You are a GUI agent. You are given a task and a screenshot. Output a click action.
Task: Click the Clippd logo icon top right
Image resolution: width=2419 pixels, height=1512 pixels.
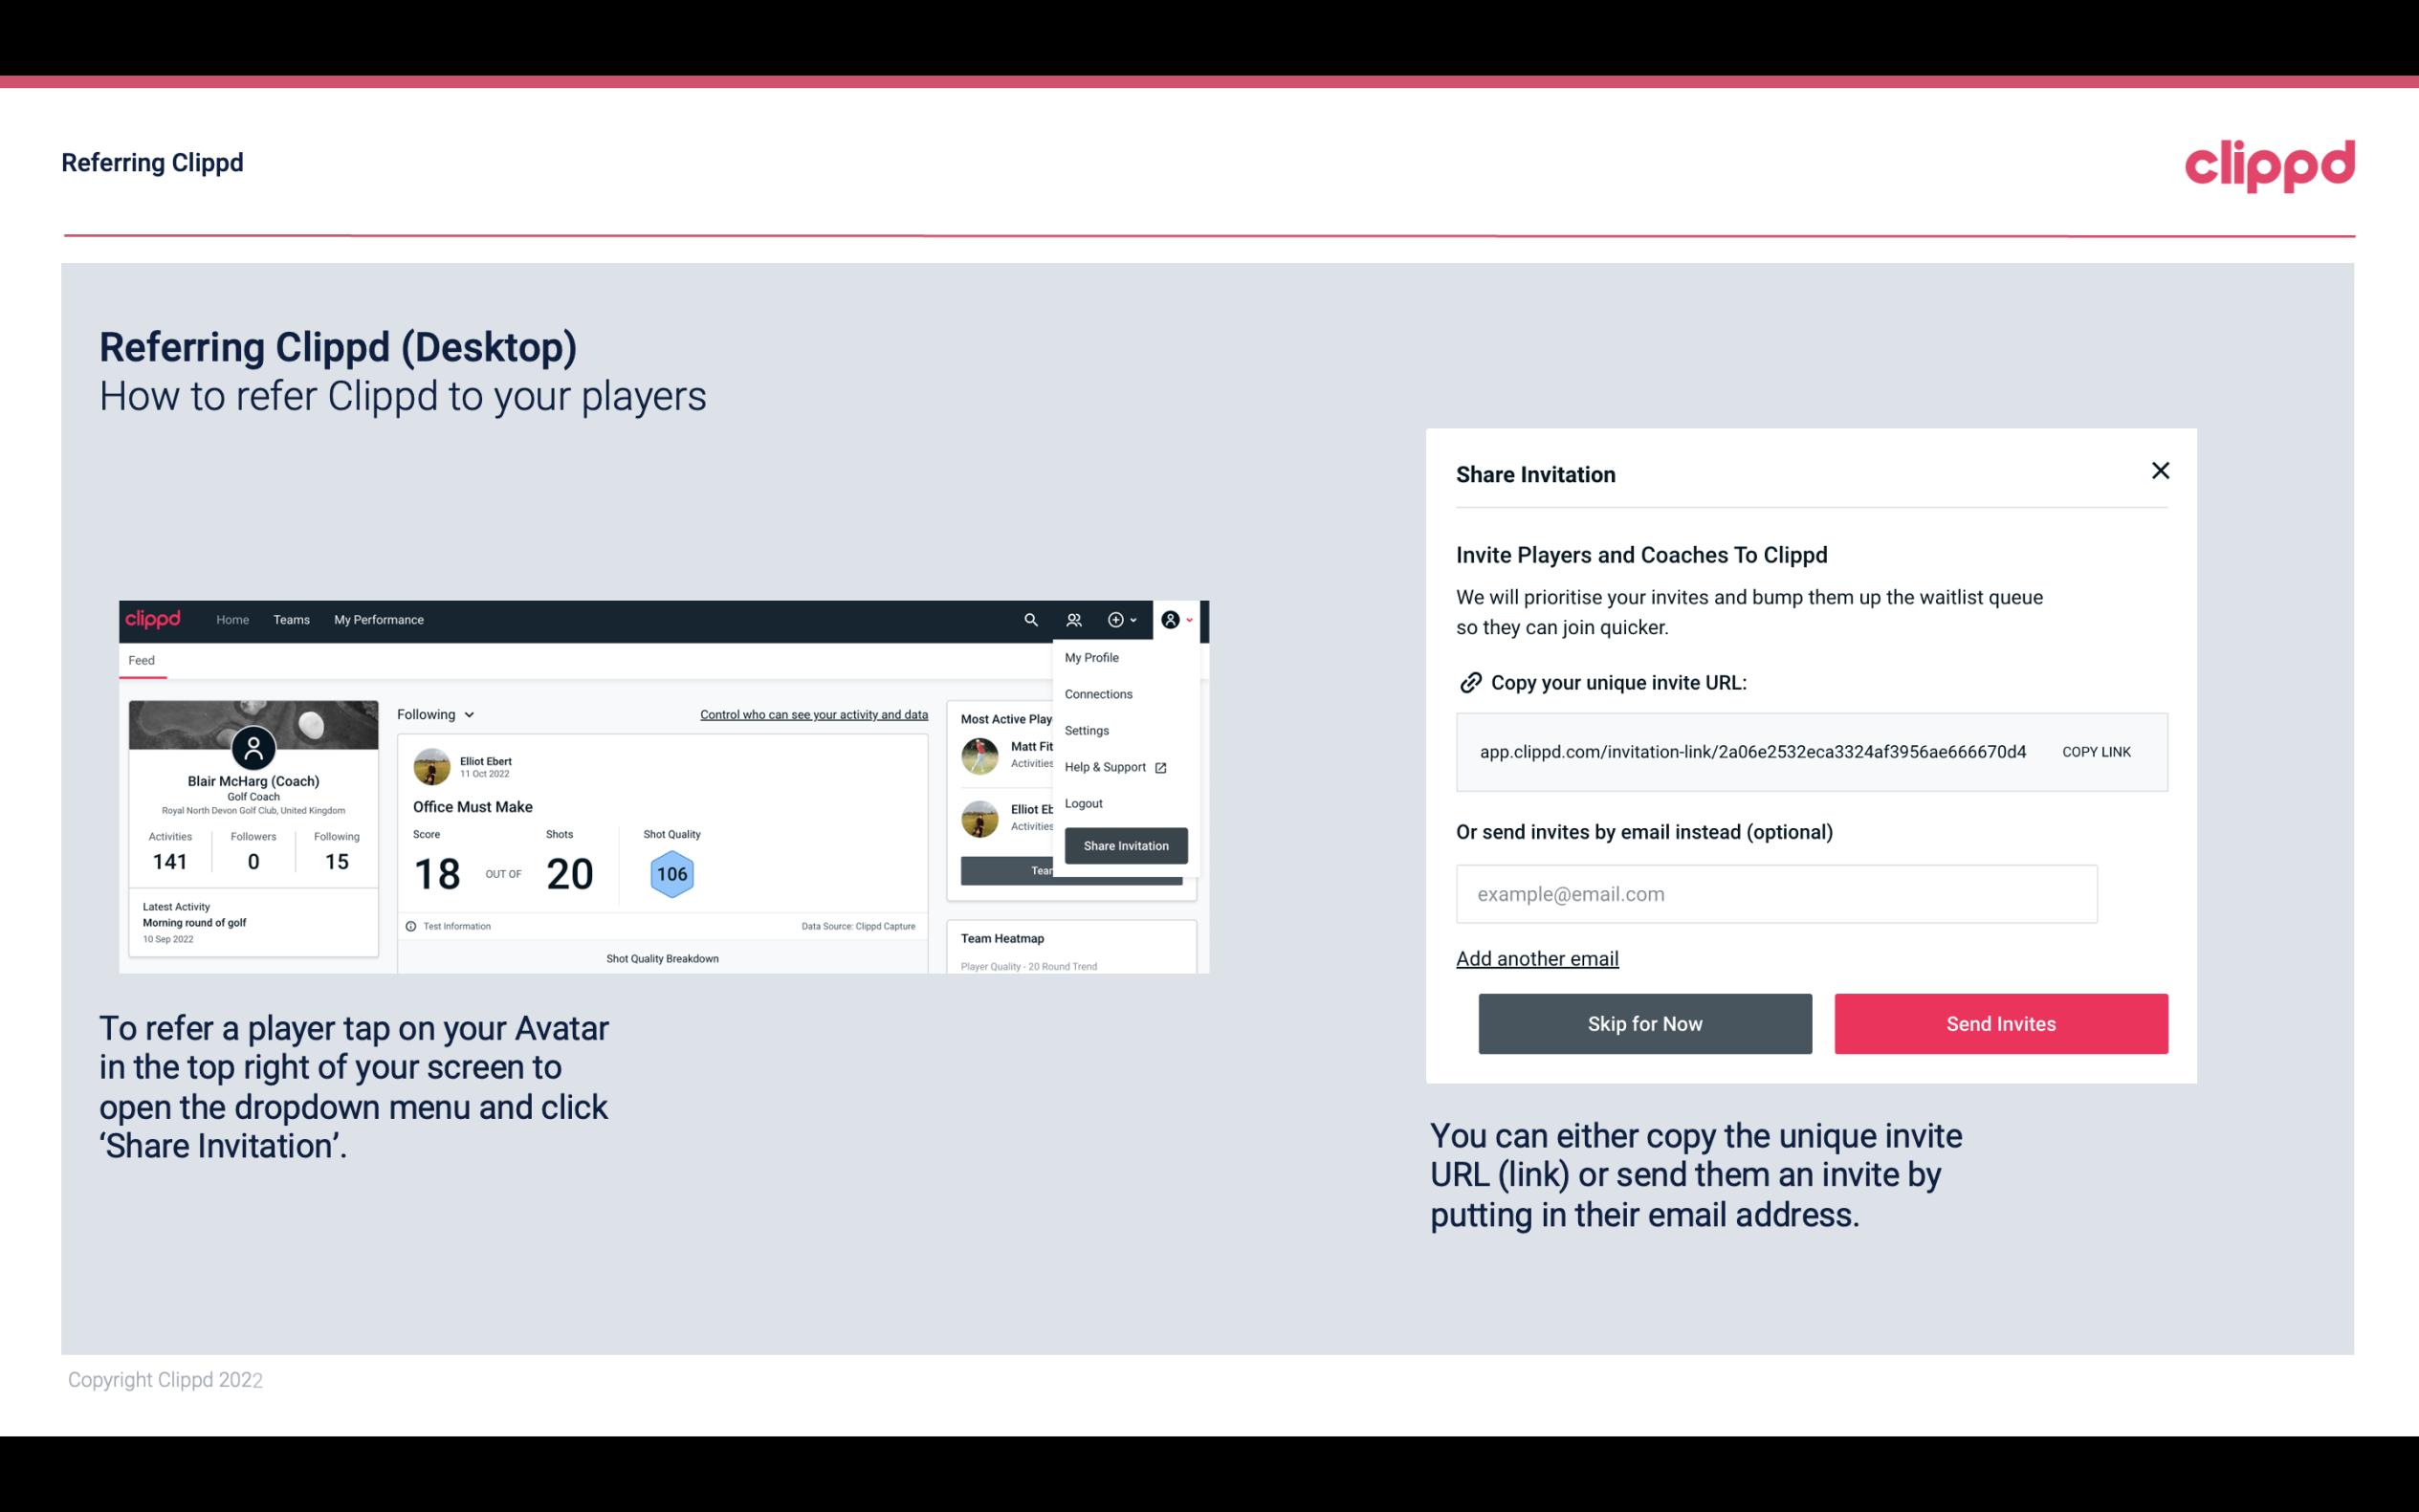coord(2269,165)
